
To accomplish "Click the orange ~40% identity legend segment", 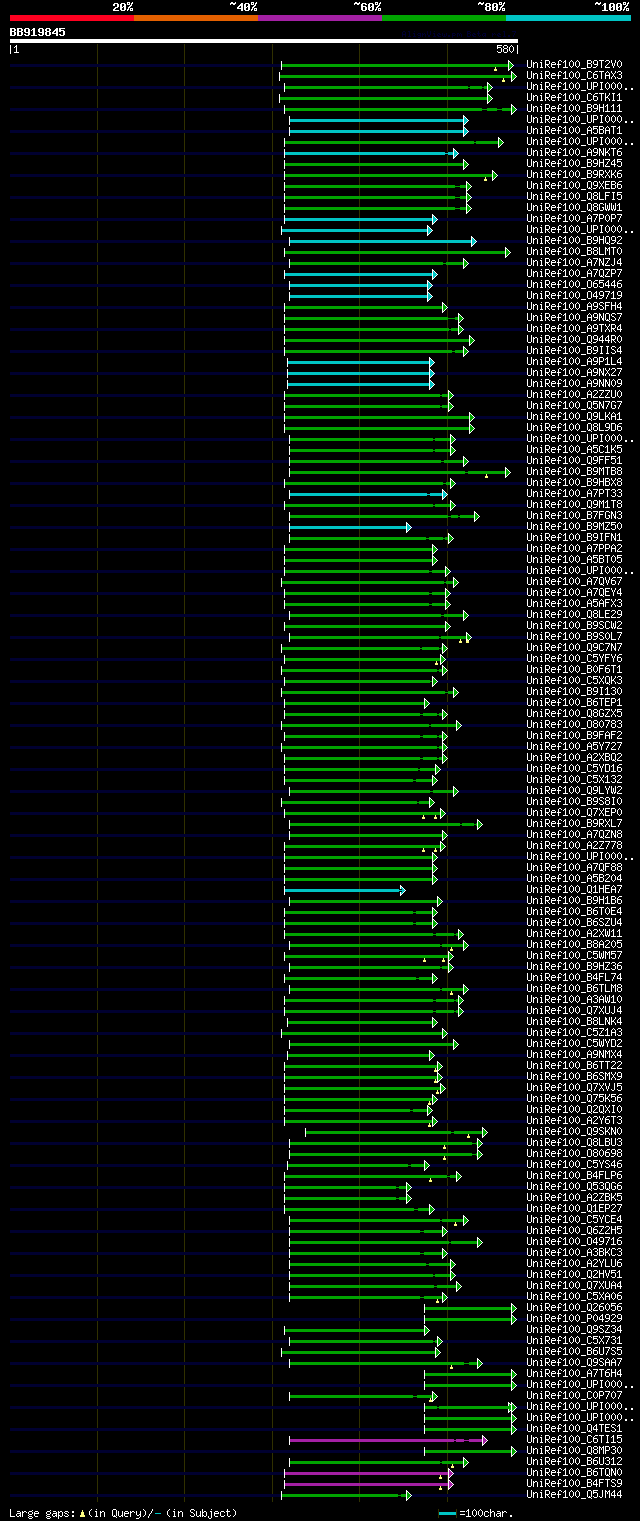I will click(196, 17).
